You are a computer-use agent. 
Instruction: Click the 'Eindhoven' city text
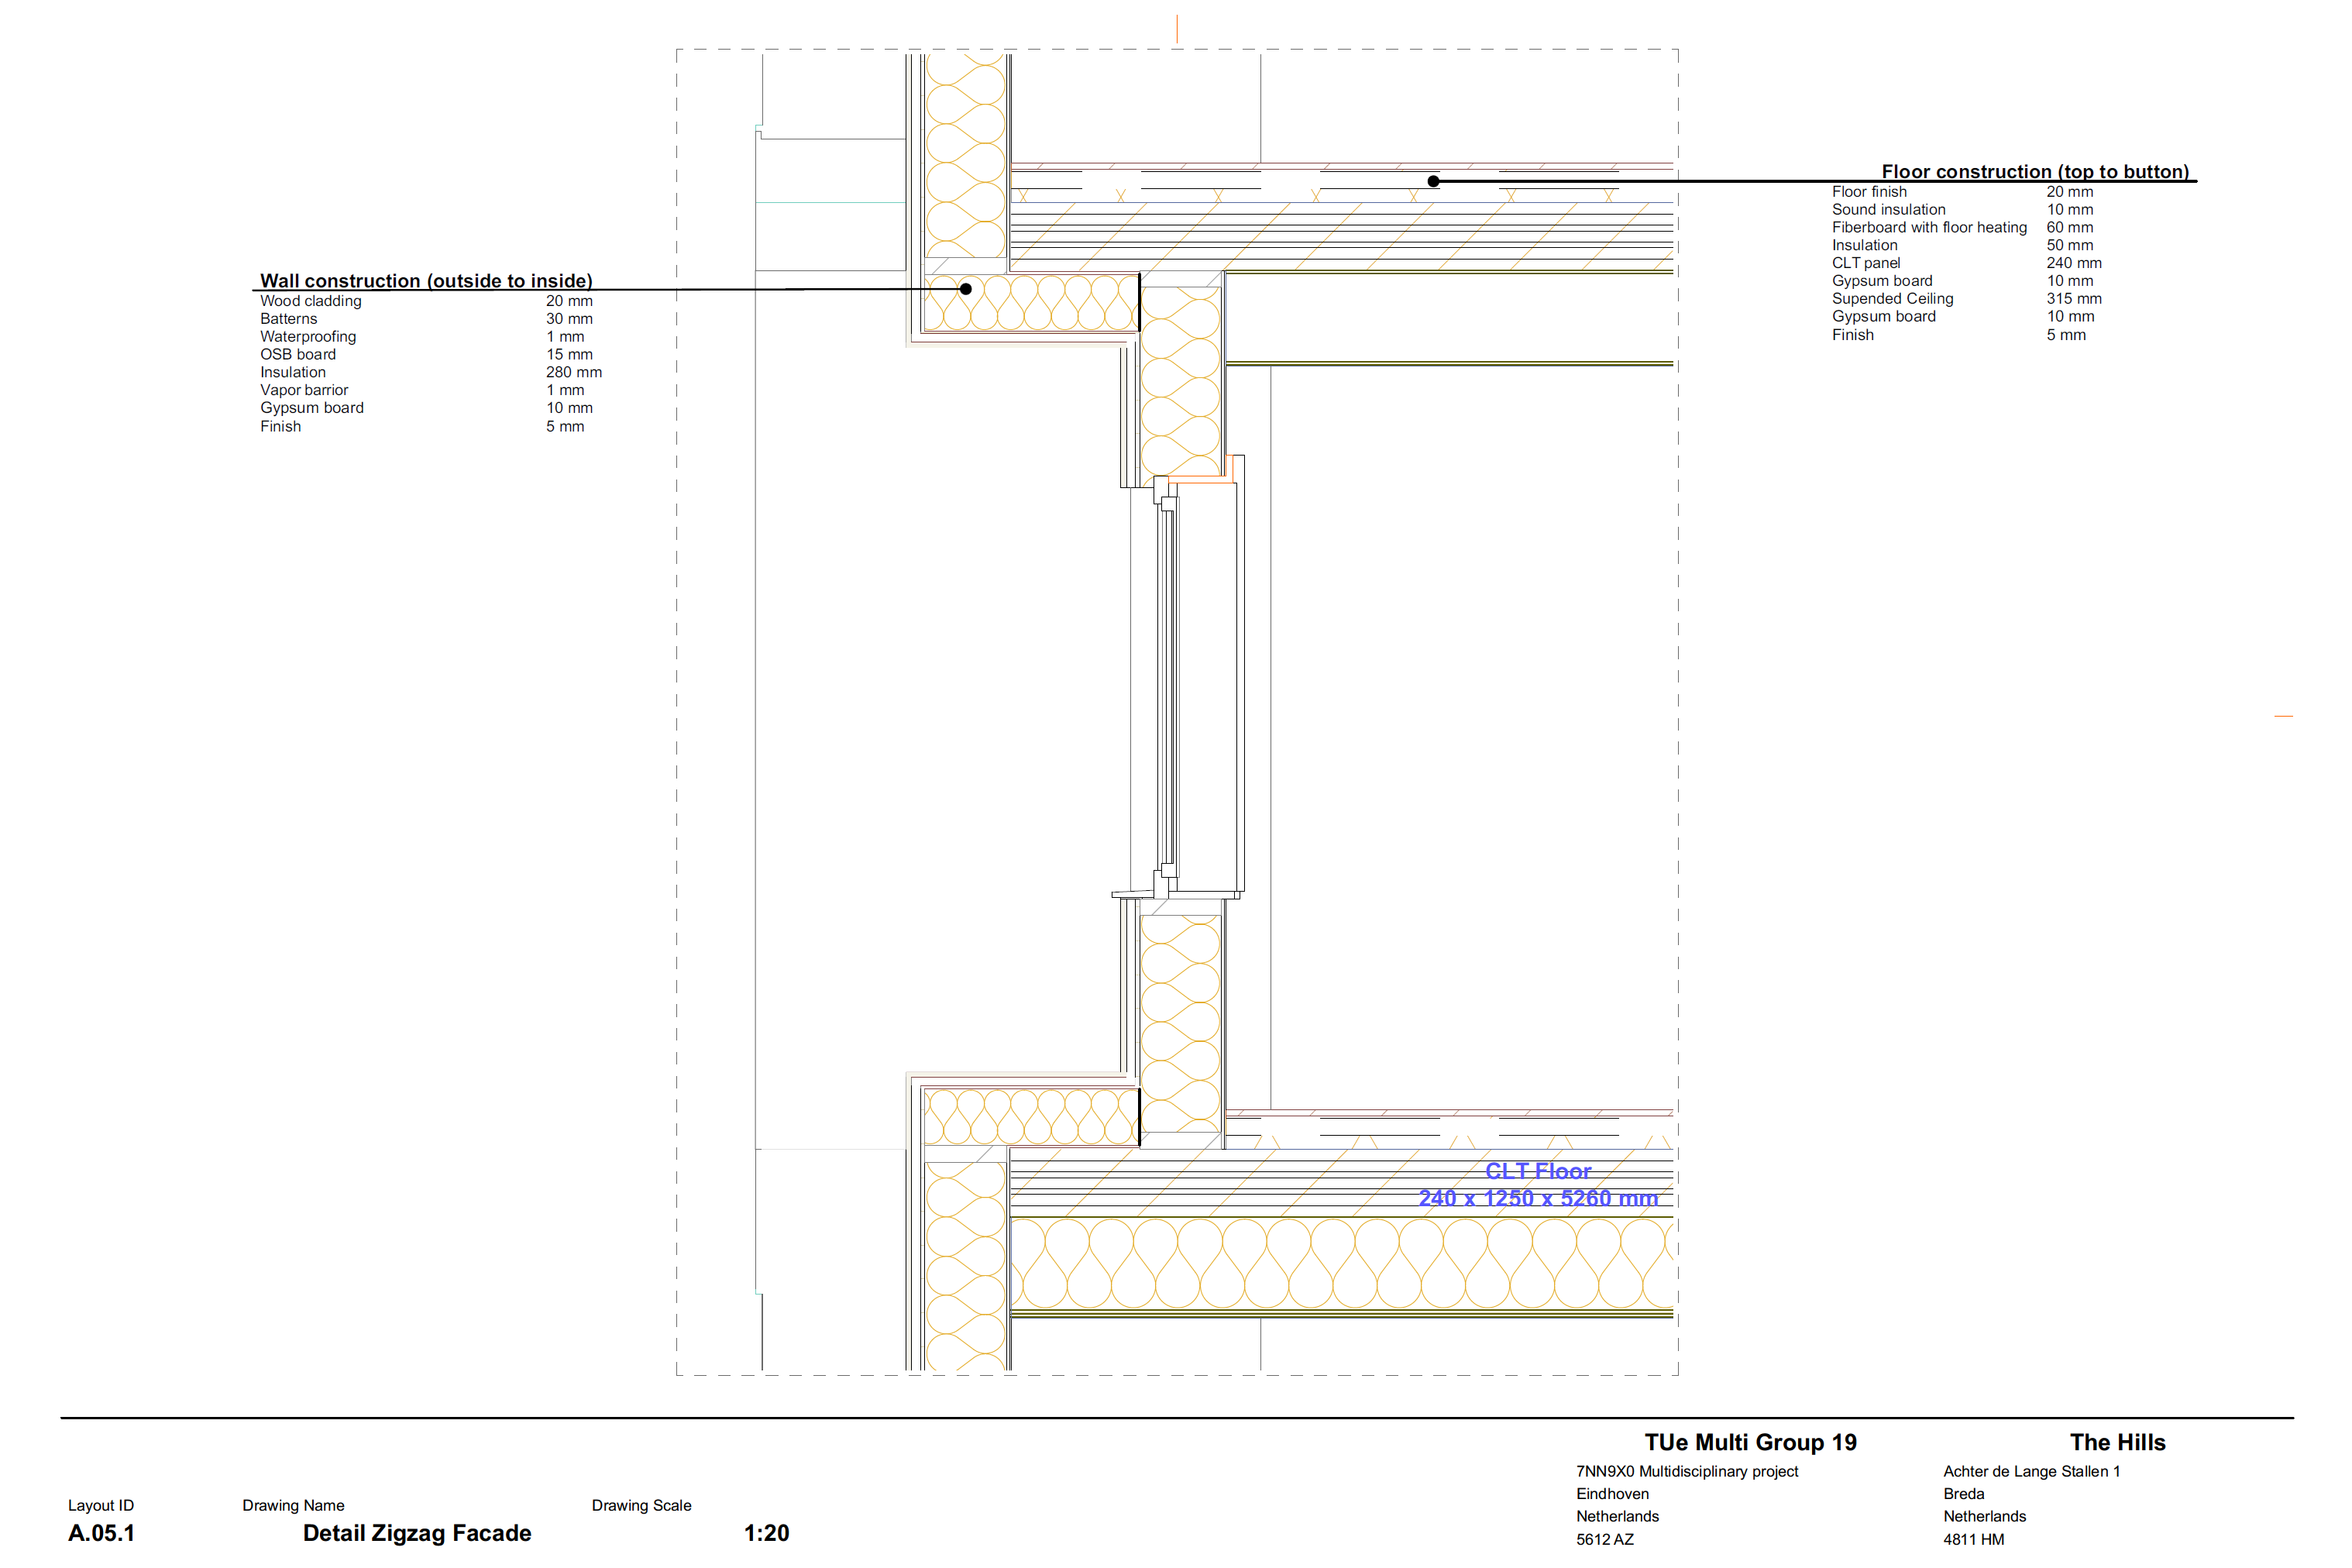pos(1612,1494)
